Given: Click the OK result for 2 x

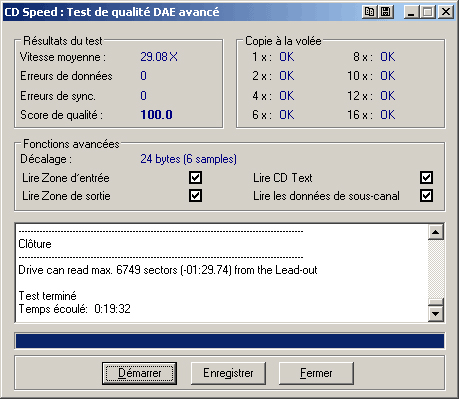Looking at the screenshot, I should coord(287,76).
